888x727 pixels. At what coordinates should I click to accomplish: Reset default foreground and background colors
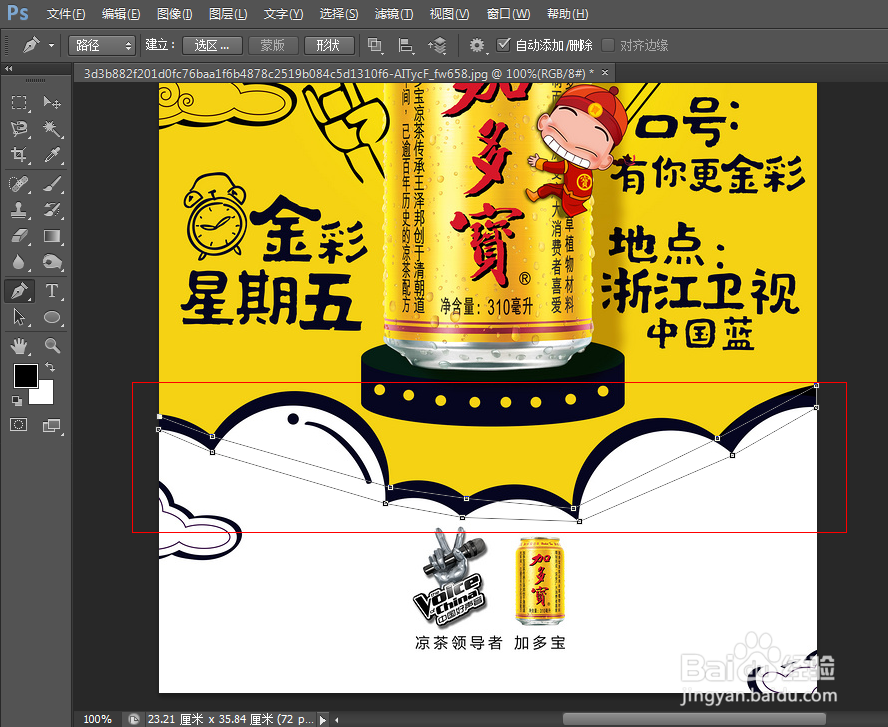point(17,401)
